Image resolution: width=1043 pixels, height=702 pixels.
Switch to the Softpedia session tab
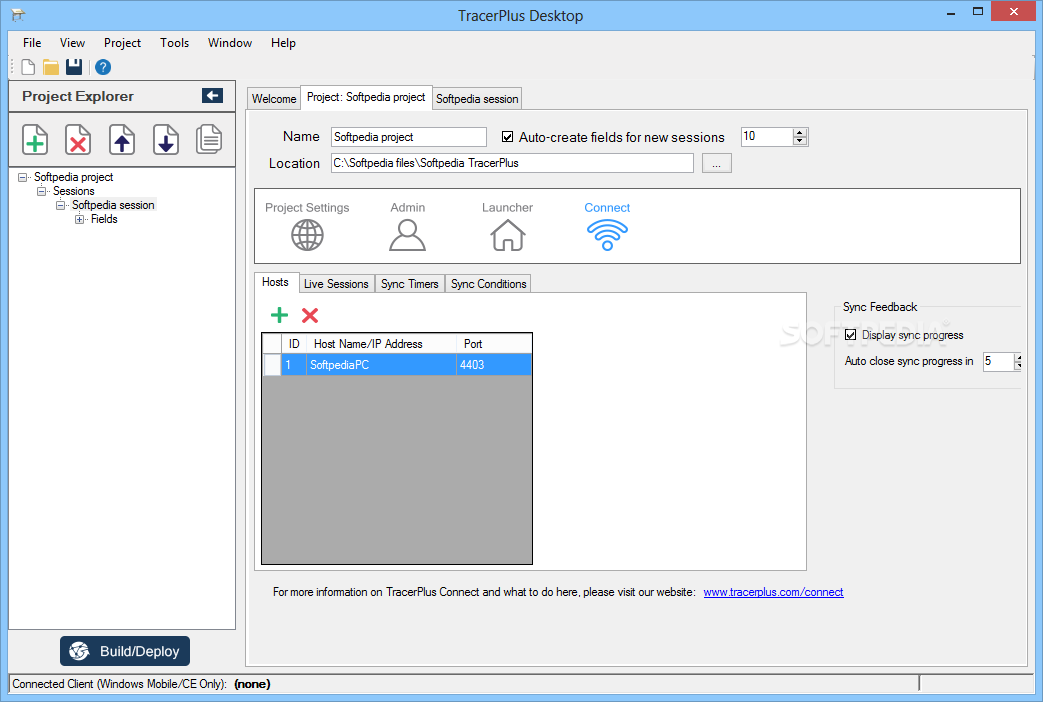[x=477, y=98]
